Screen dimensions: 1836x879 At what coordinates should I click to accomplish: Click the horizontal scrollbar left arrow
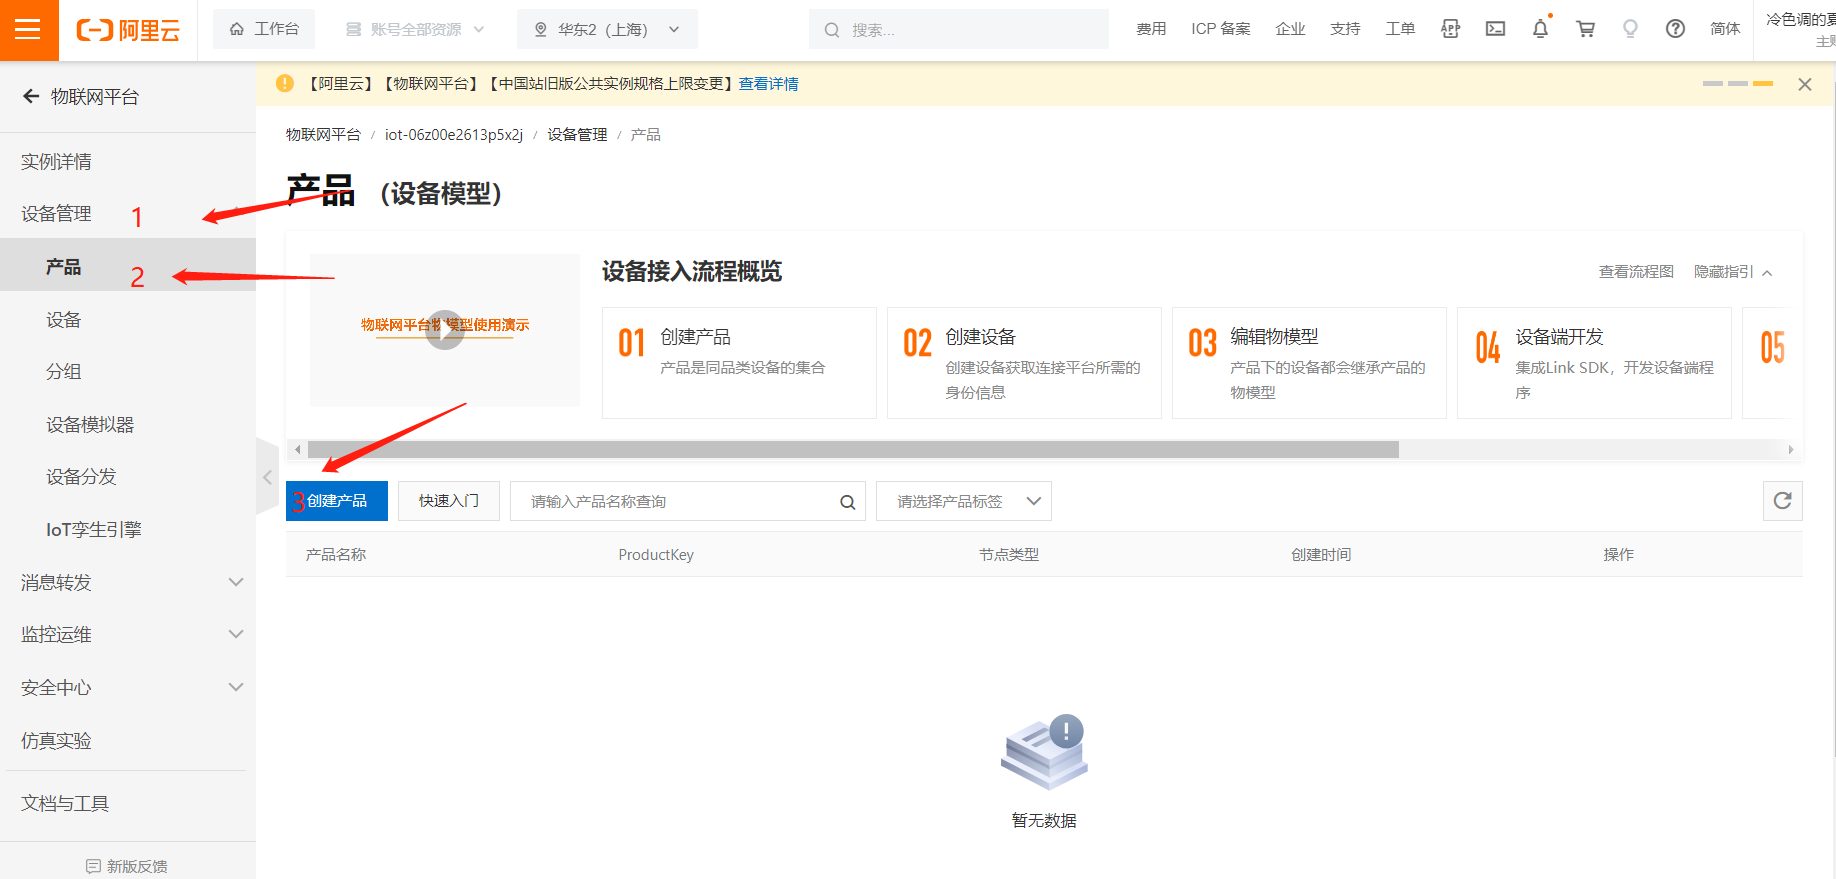click(297, 449)
